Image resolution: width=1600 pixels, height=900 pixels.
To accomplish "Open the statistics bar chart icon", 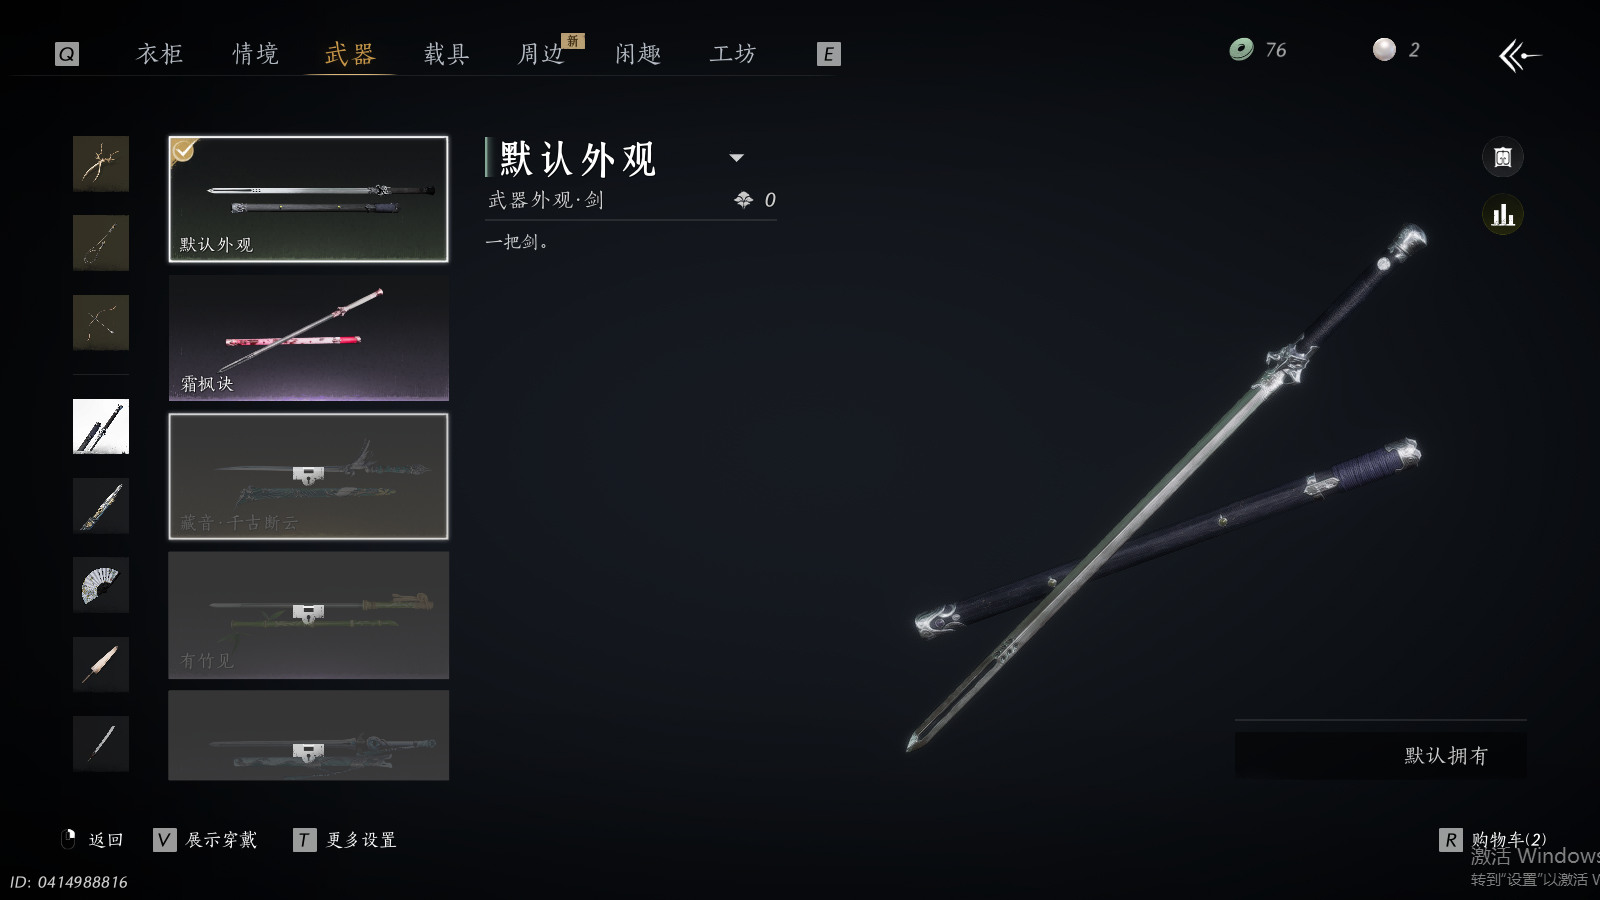I will click(1502, 215).
